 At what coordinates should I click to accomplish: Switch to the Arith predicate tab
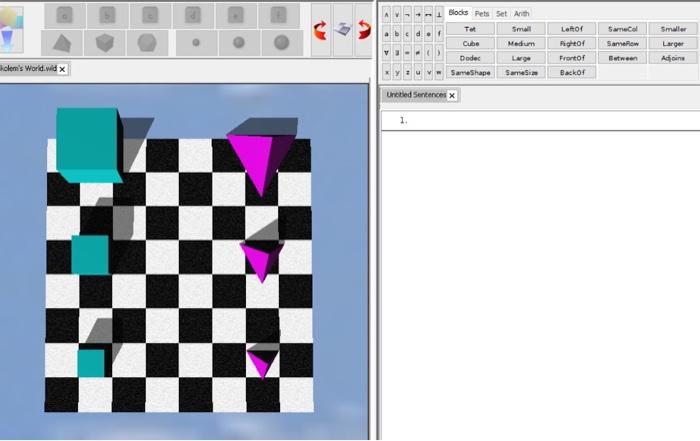(521, 14)
